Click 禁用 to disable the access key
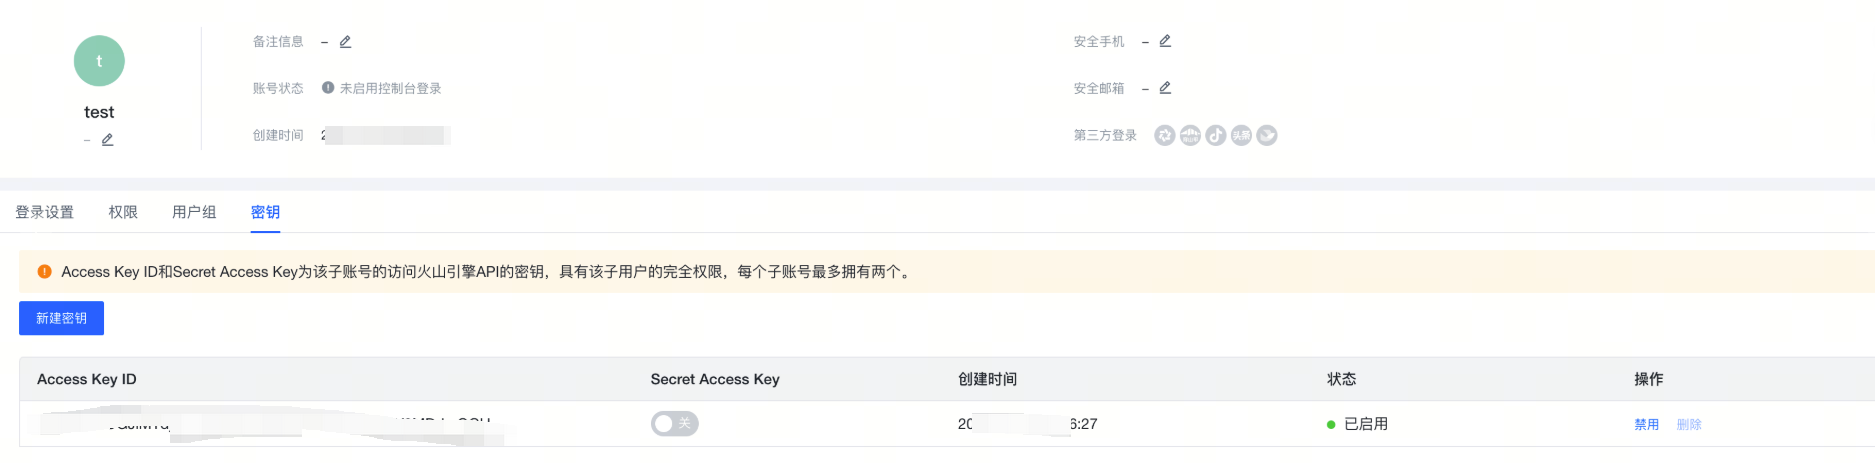 coord(1646,425)
